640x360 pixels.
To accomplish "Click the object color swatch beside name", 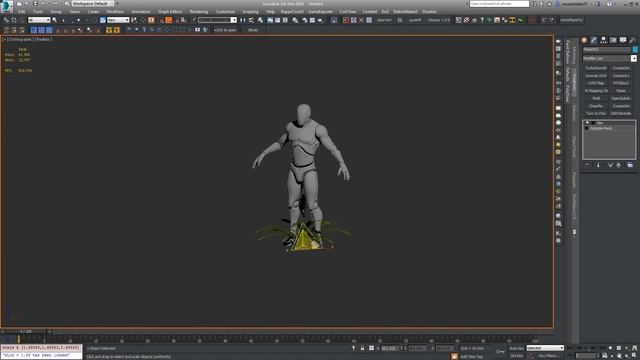I will (x=635, y=50).
